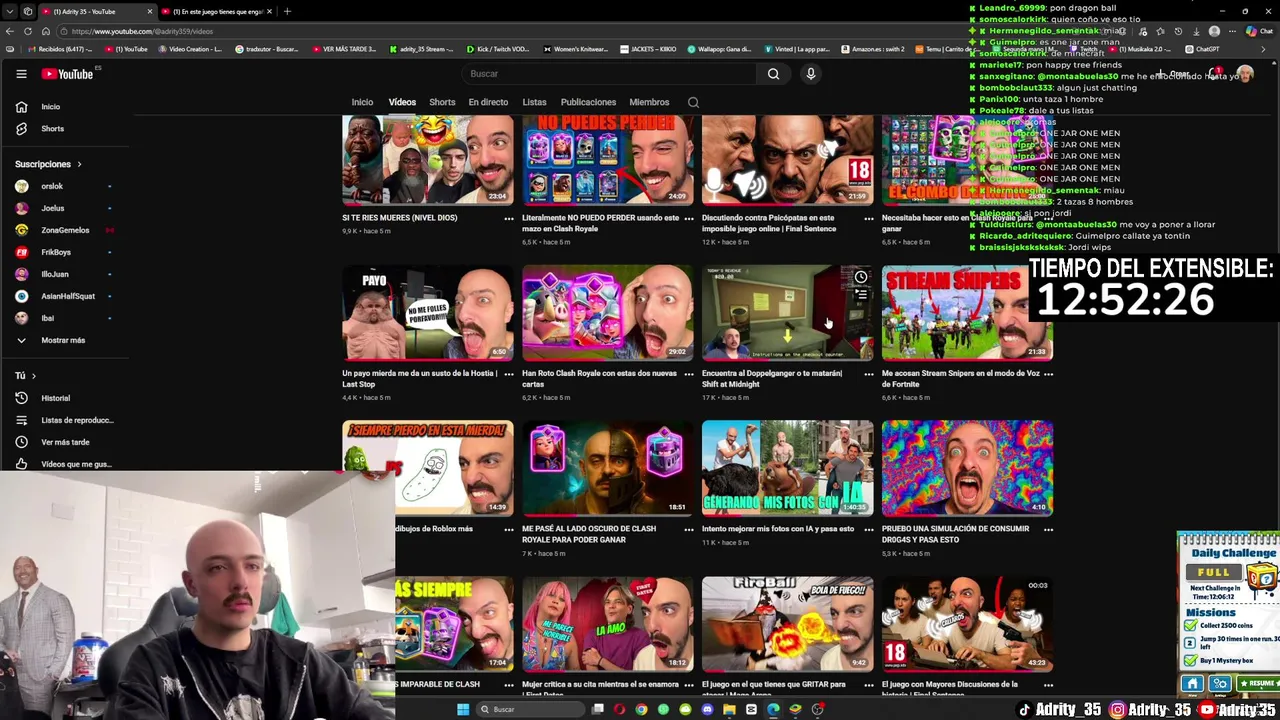Image resolution: width=1280 pixels, height=720 pixels.
Task: Toggle Buy 1 Mystery box mission checkbox
Action: click(x=1190, y=660)
